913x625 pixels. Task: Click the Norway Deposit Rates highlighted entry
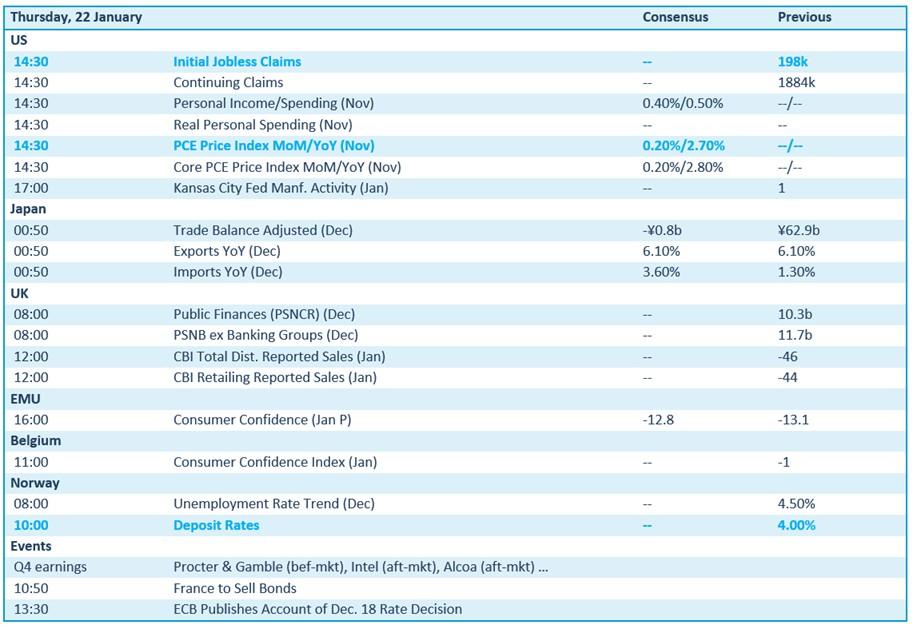(216, 525)
